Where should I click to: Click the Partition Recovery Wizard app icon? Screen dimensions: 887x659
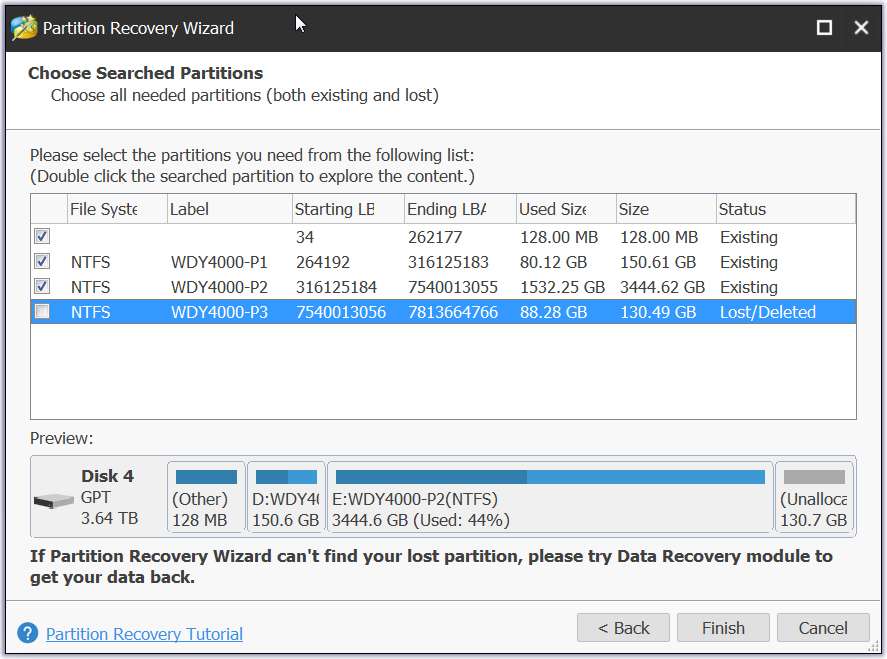[24, 27]
